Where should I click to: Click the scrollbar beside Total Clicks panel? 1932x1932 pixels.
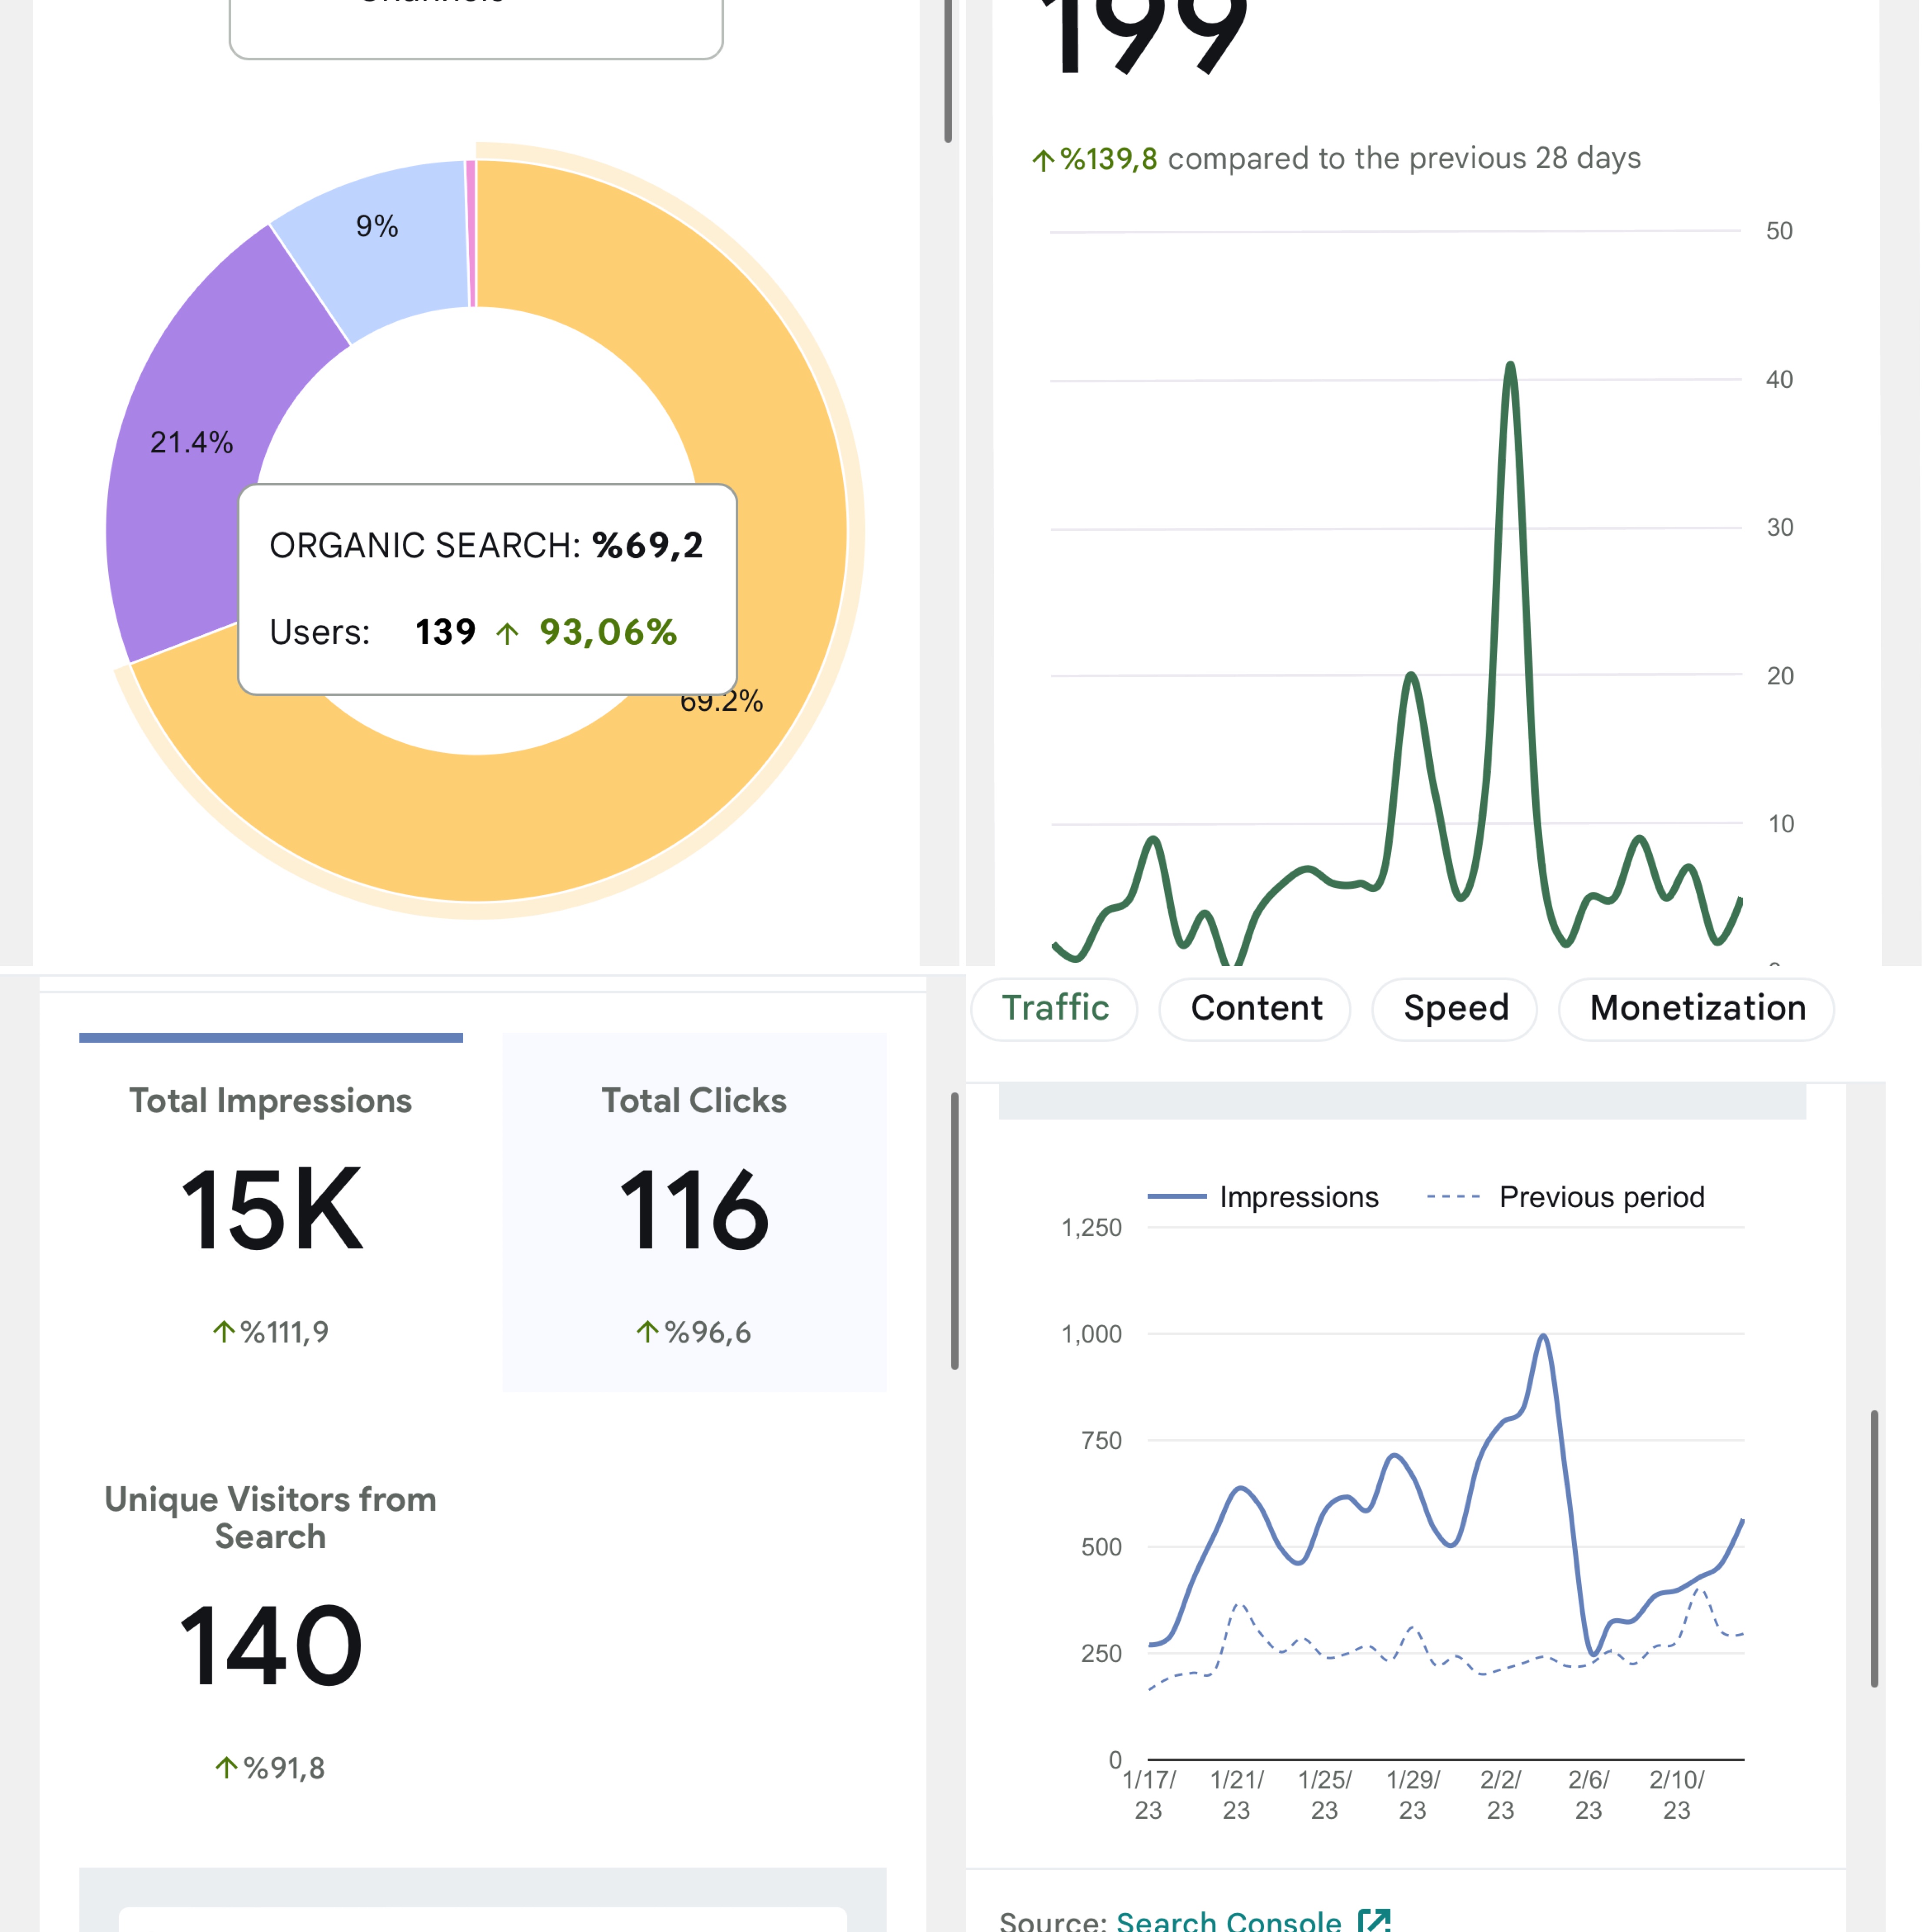[x=955, y=1230]
